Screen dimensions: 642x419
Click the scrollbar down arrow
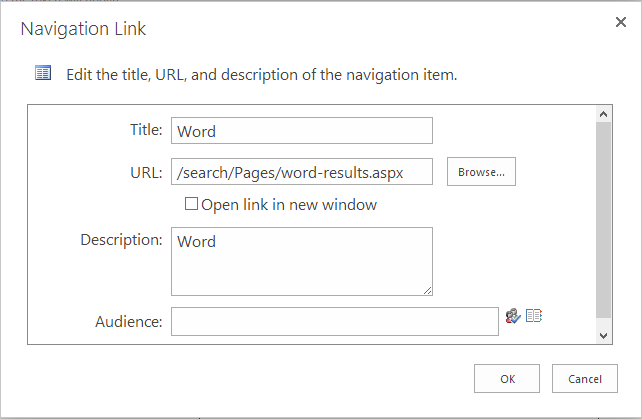603,336
